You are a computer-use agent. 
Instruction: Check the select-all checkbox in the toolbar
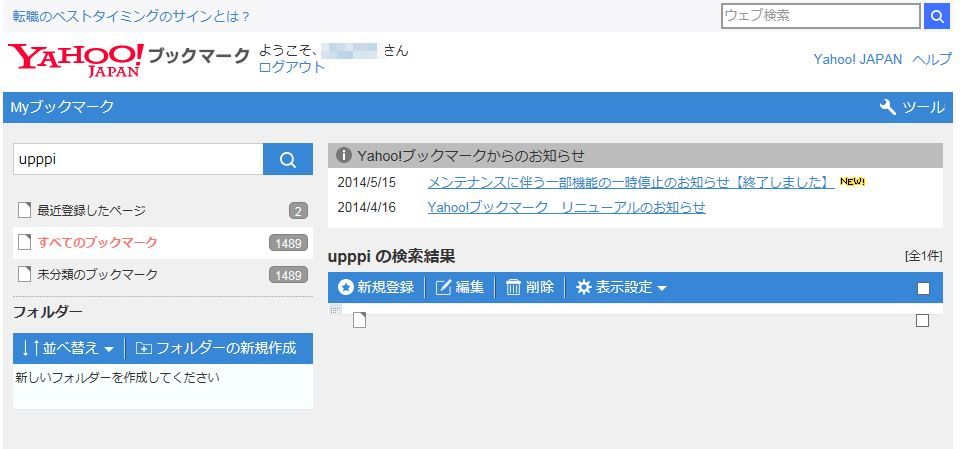coord(923,288)
